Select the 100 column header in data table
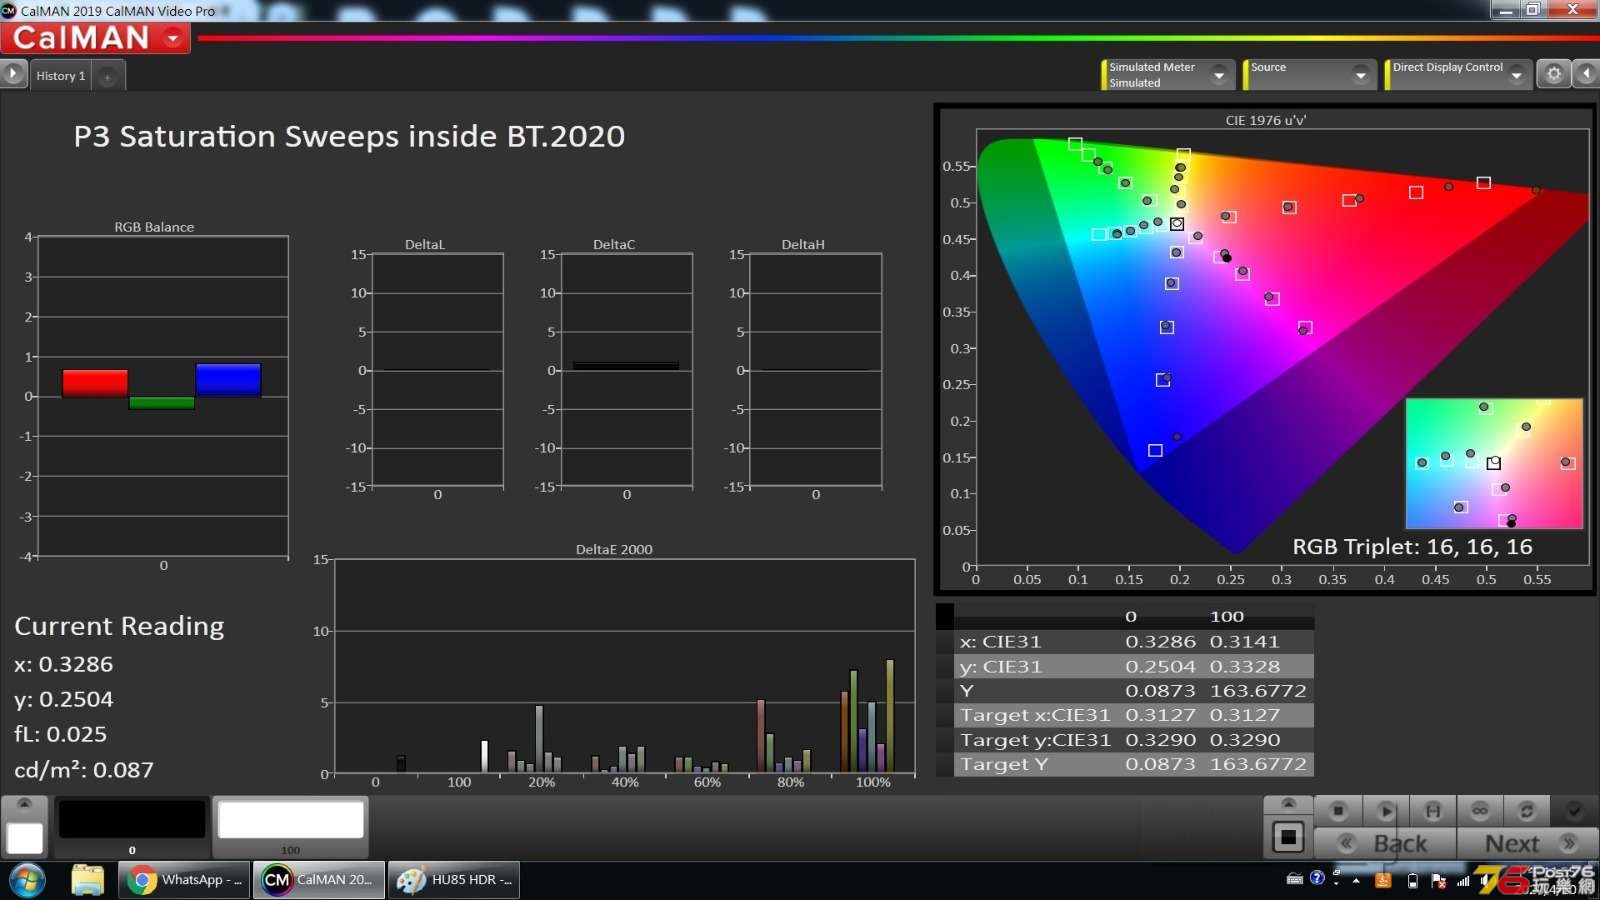This screenshot has width=1600, height=900. 1227,616
